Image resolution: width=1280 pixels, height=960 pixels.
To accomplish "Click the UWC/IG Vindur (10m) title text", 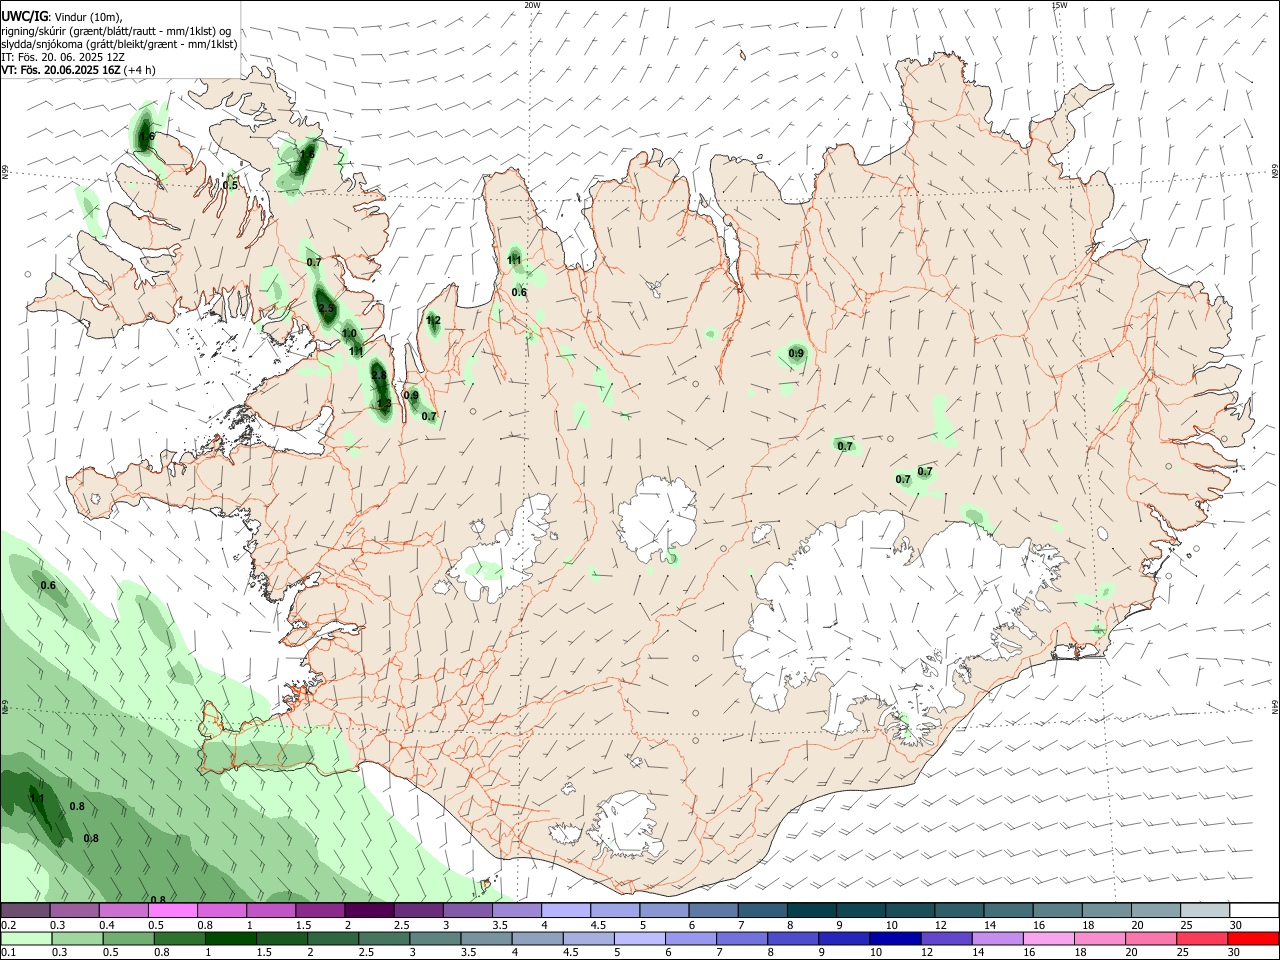I will point(62,17).
